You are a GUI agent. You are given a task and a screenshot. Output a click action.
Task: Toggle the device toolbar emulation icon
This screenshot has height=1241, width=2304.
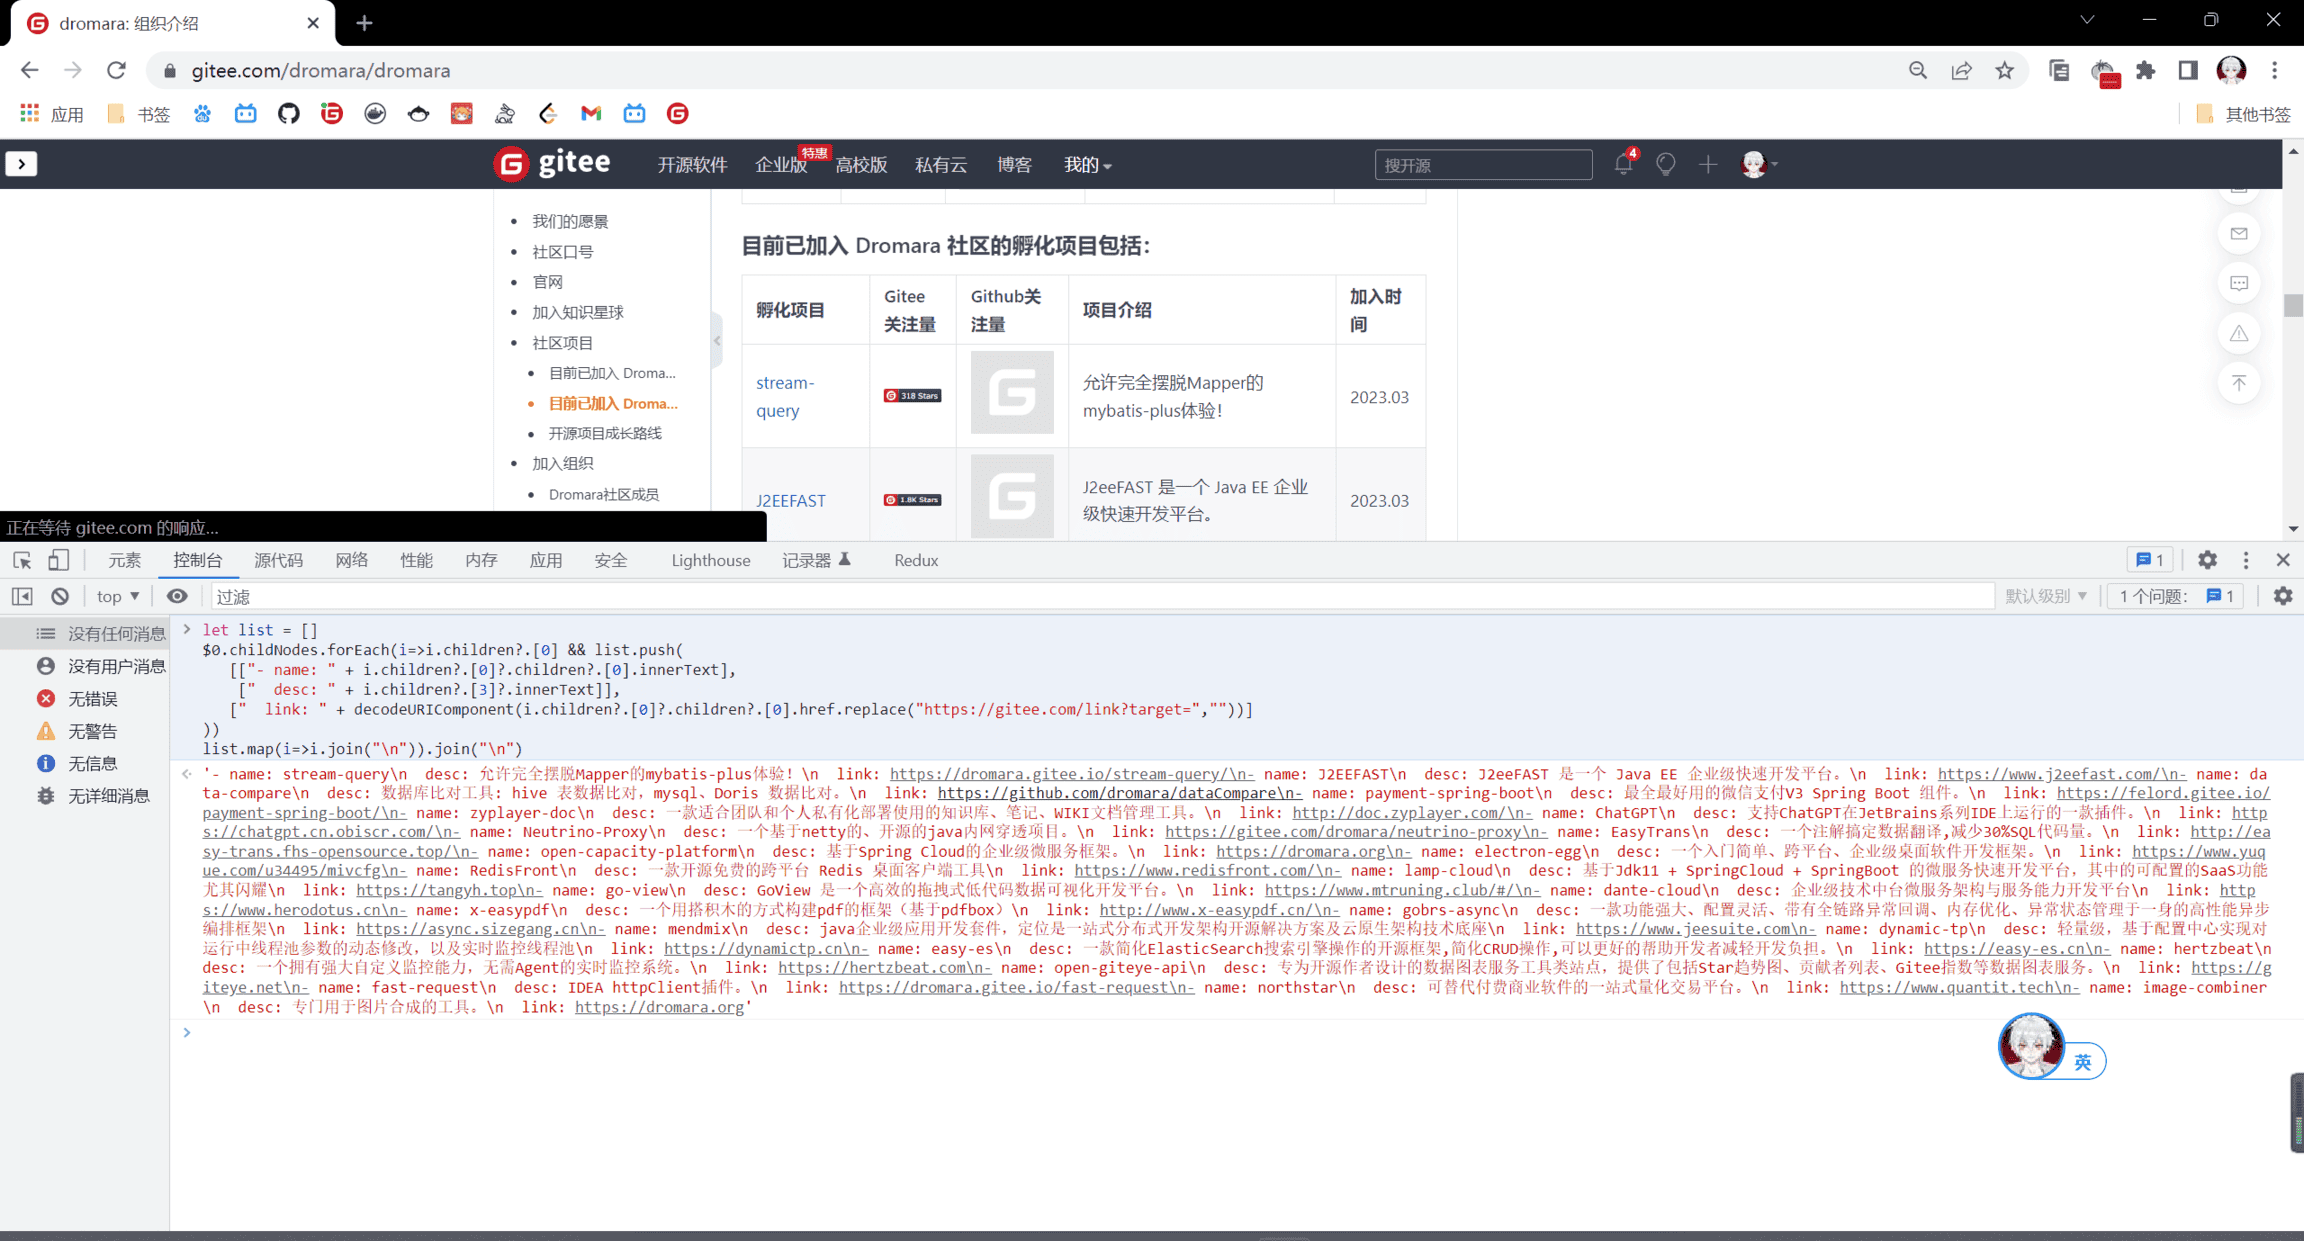pos(59,560)
